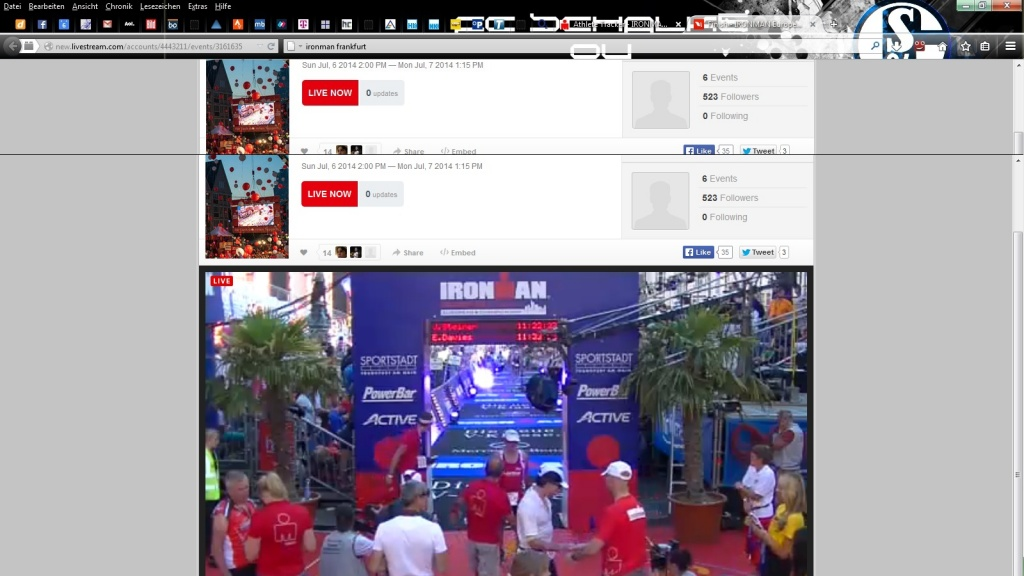The height and width of the screenshot is (576, 1024).
Task: Go to the browser home page icon
Action: click(x=942, y=46)
